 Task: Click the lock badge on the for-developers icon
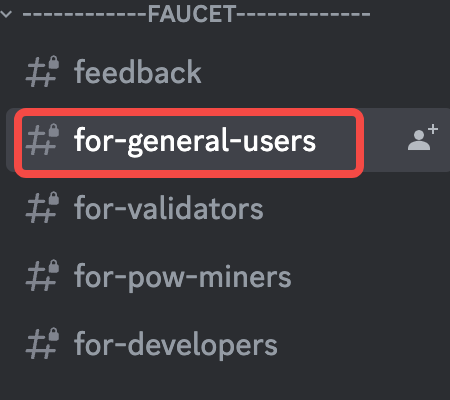[x=54, y=335]
